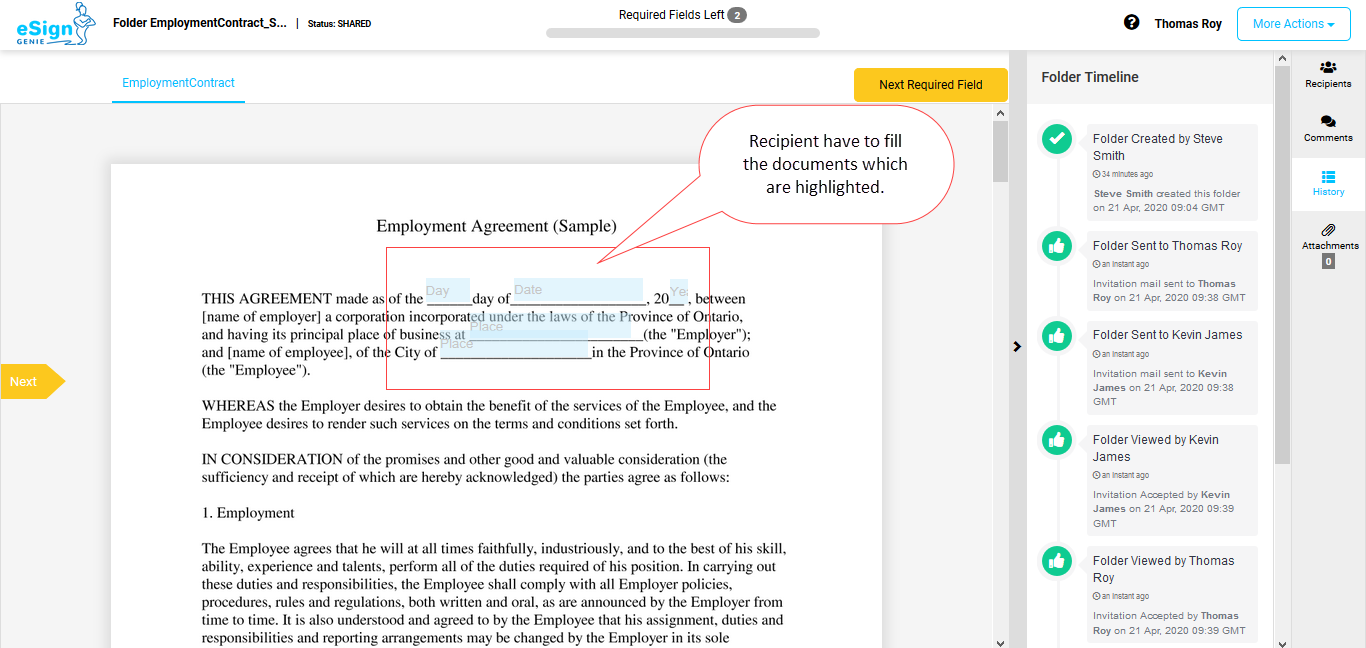Image resolution: width=1366 pixels, height=648 pixels.
Task: Collapse the Folder Timeline panel with the arrow
Action: point(1017,347)
